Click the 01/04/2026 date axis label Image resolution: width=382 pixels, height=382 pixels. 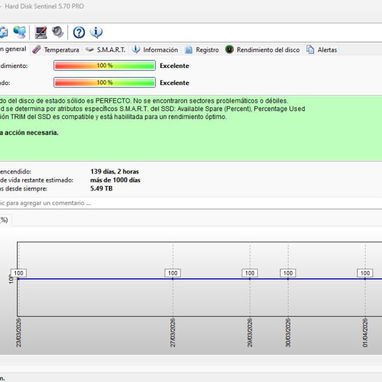point(365,332)
